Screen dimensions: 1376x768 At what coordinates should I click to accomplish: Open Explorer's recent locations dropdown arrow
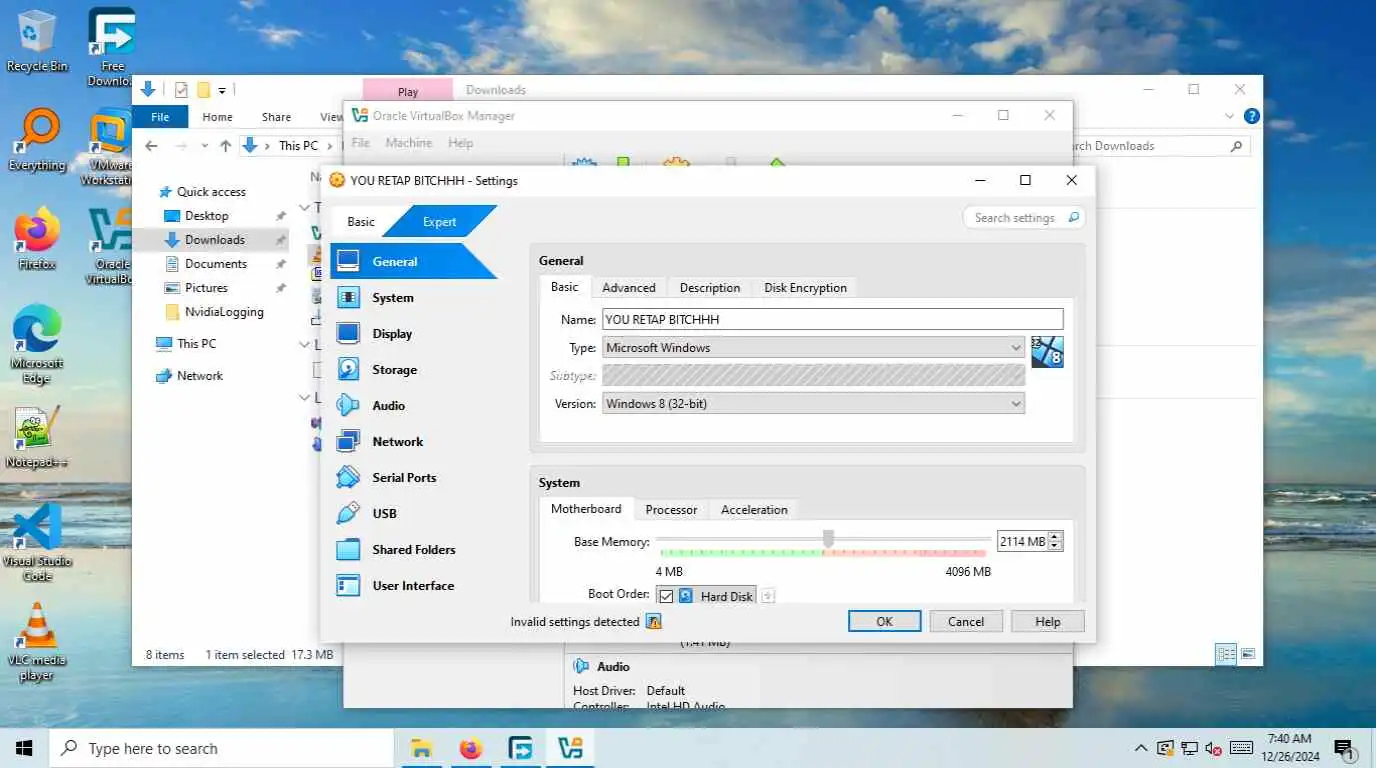204,146
